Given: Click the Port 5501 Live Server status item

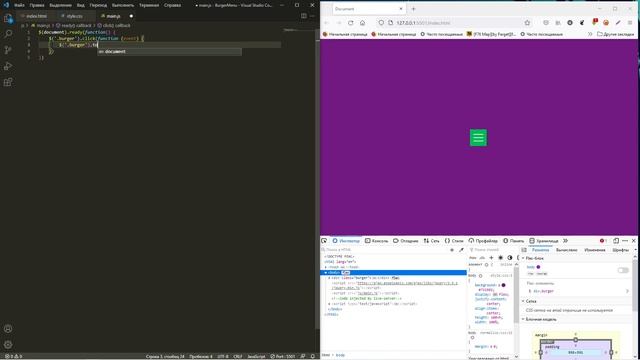Looking at the screenshot, I should (x=282, y=356).
